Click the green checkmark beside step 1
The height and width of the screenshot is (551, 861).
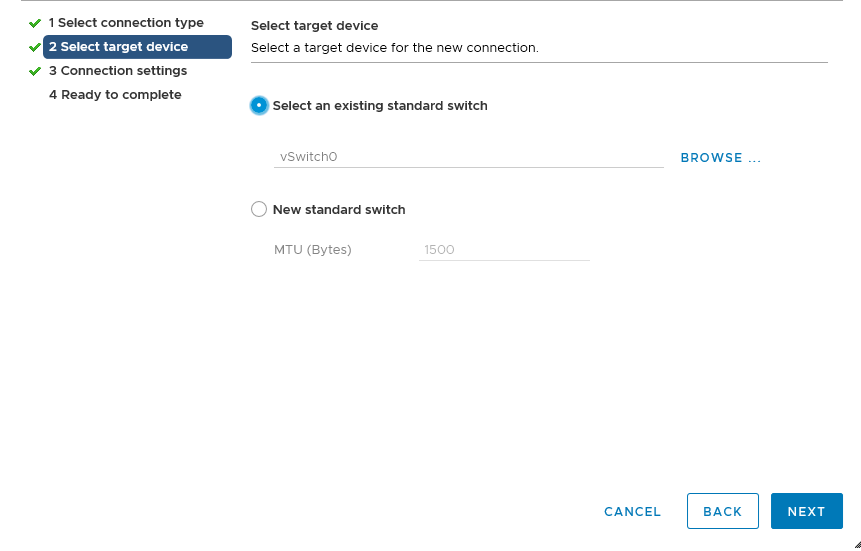(x=35, y=23)
